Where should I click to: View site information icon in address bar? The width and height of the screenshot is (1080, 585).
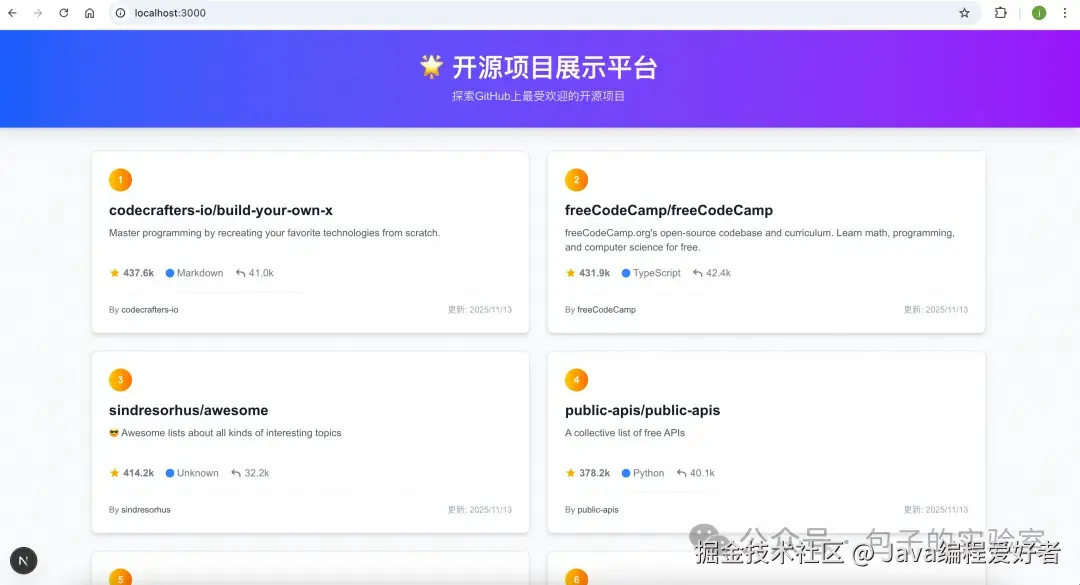click(121, 13)
